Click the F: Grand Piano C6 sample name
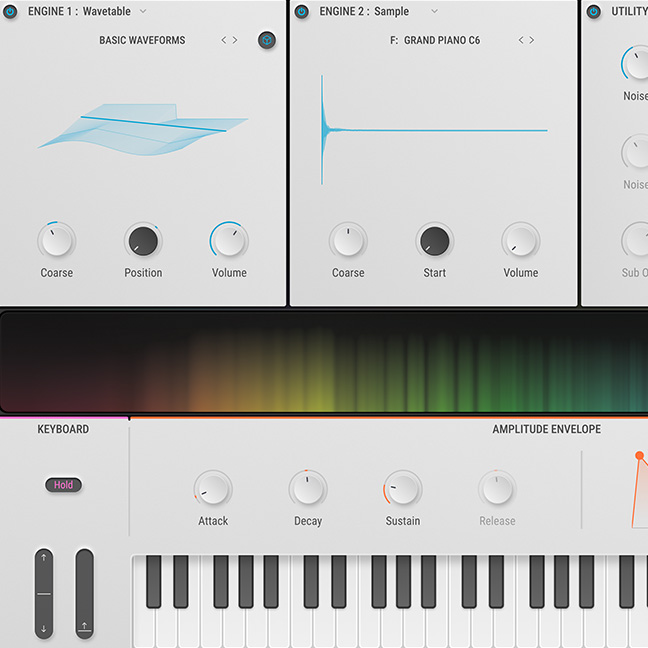The width and height of the screenshot is (648, 648). click(x=435, y=40)
